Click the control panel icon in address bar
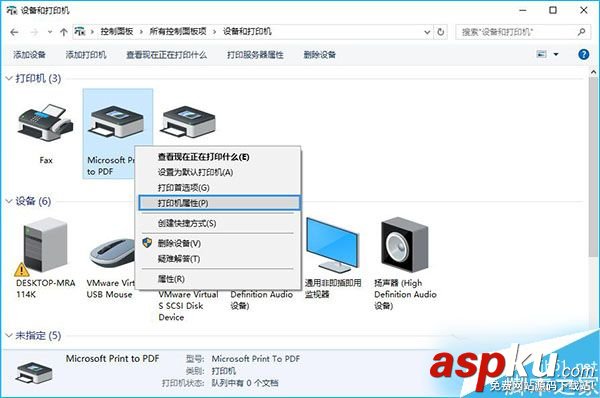 click(80, 32)
